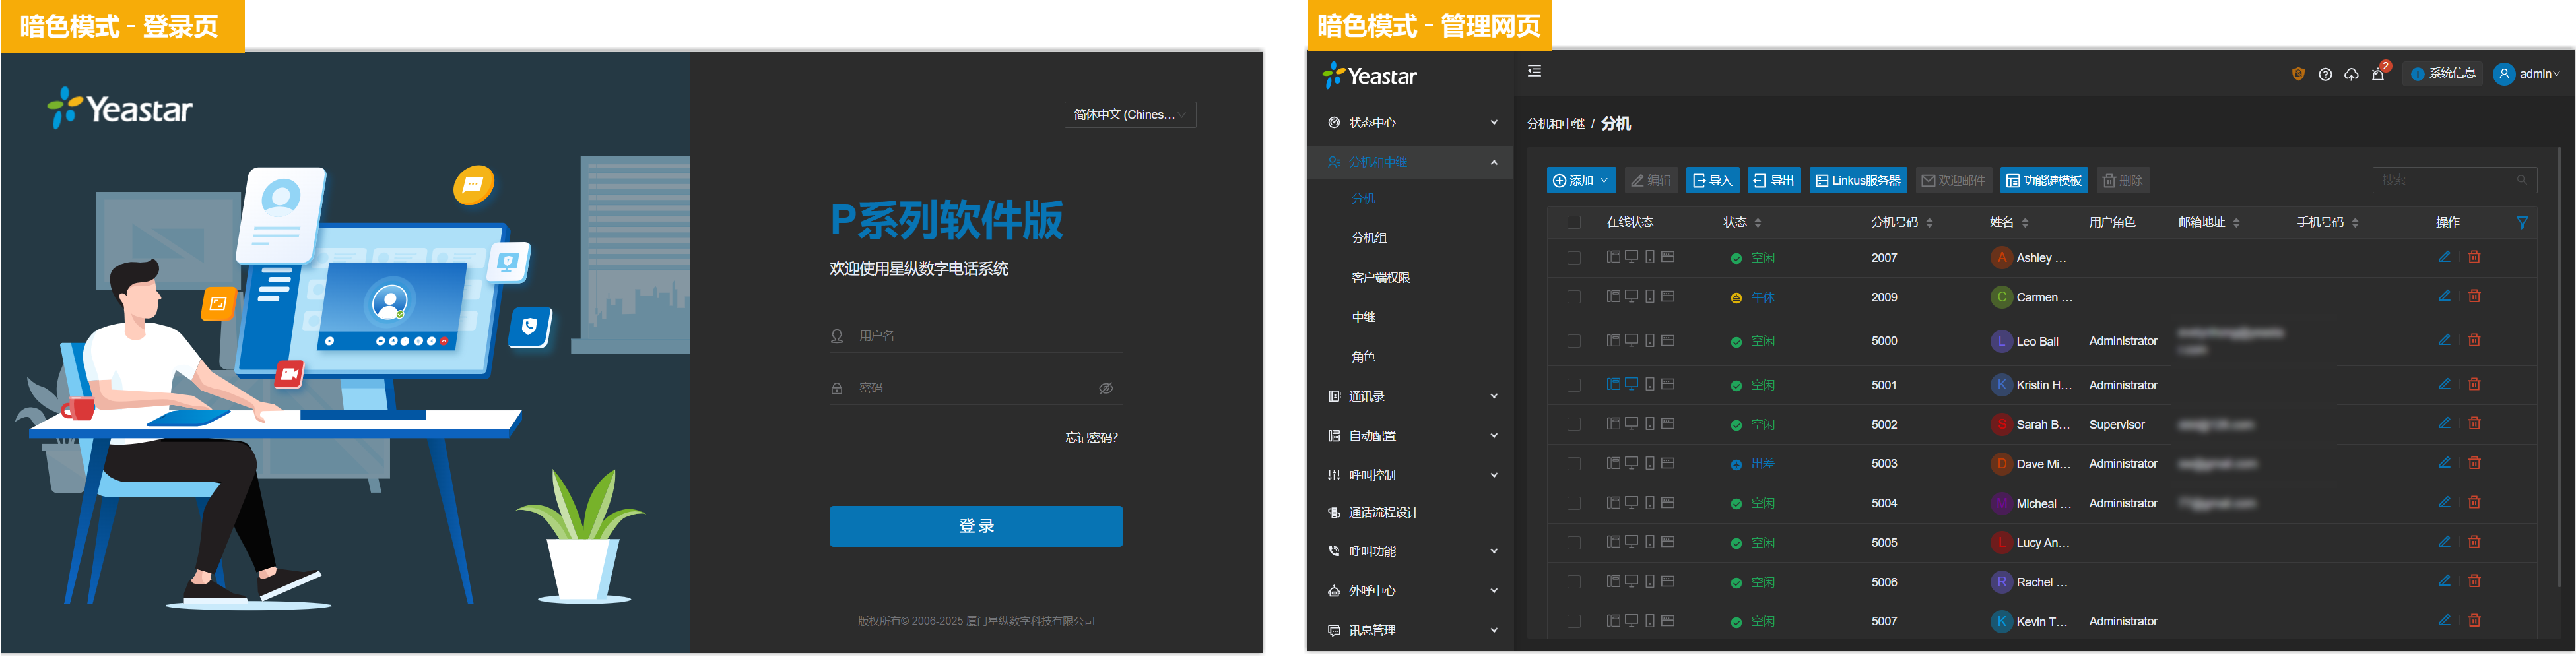Go to 通话流程设计 in sidebar
Image resolution: width=2576 pixels, height=657 pixels.
coord(1383,513)
